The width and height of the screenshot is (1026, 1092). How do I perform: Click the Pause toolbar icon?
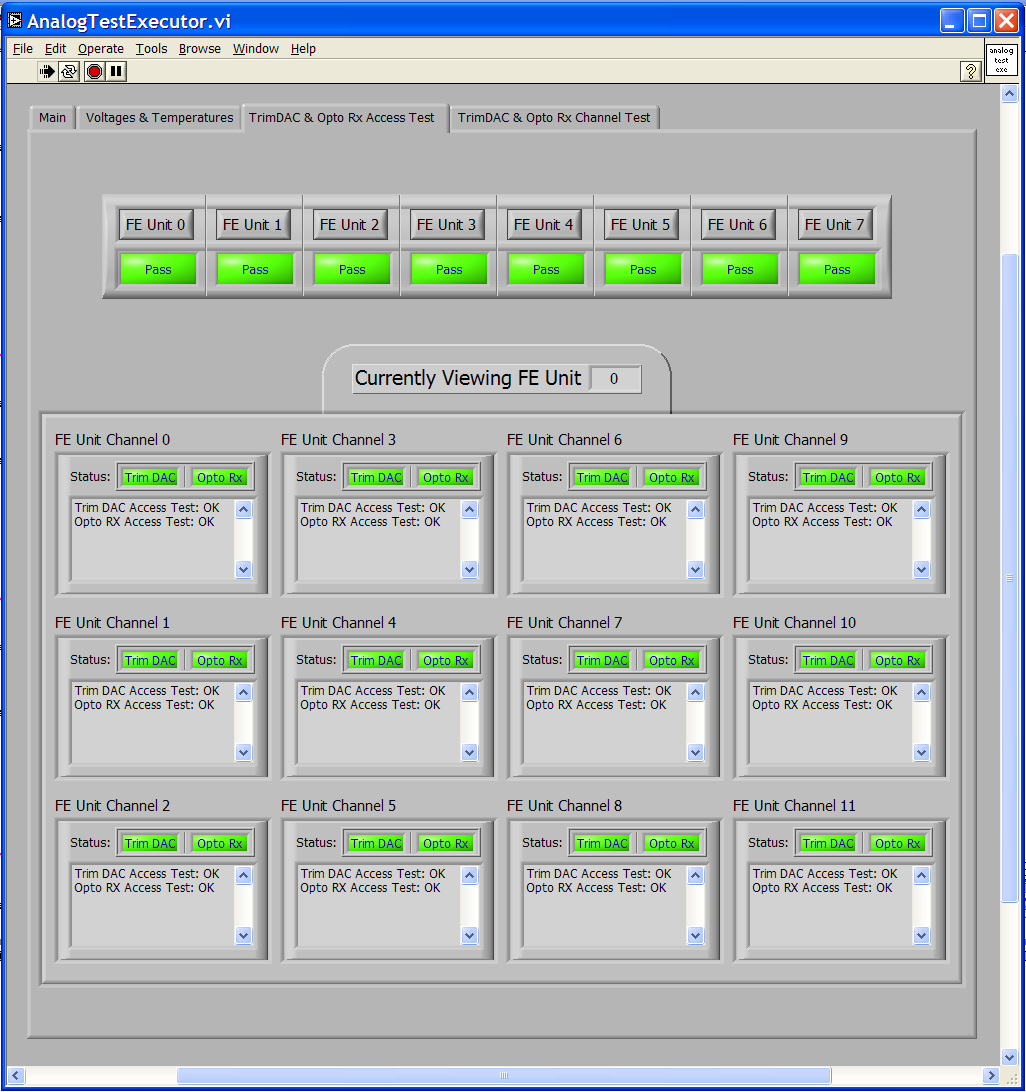pyautogui.click(x=117, y=71)
